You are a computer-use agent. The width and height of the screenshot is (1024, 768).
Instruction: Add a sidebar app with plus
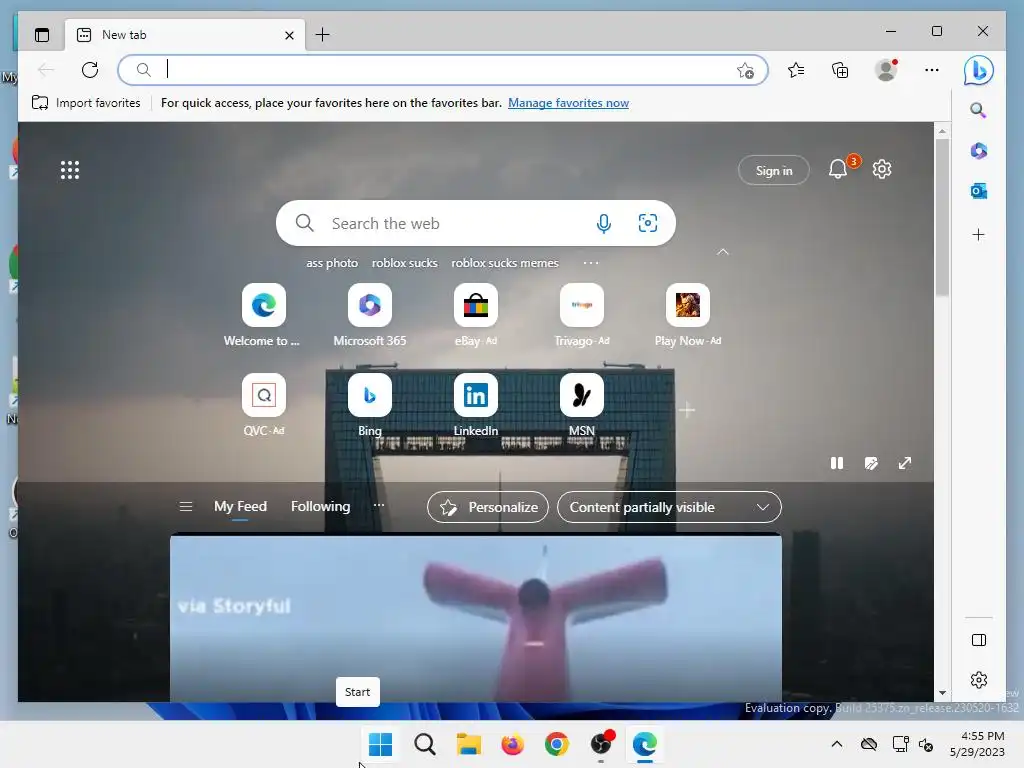click(978, 234)
